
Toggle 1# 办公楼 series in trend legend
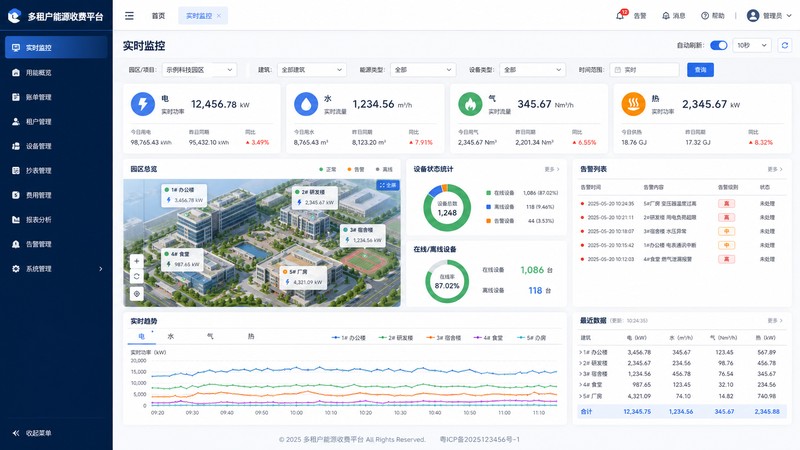point(349,338)
